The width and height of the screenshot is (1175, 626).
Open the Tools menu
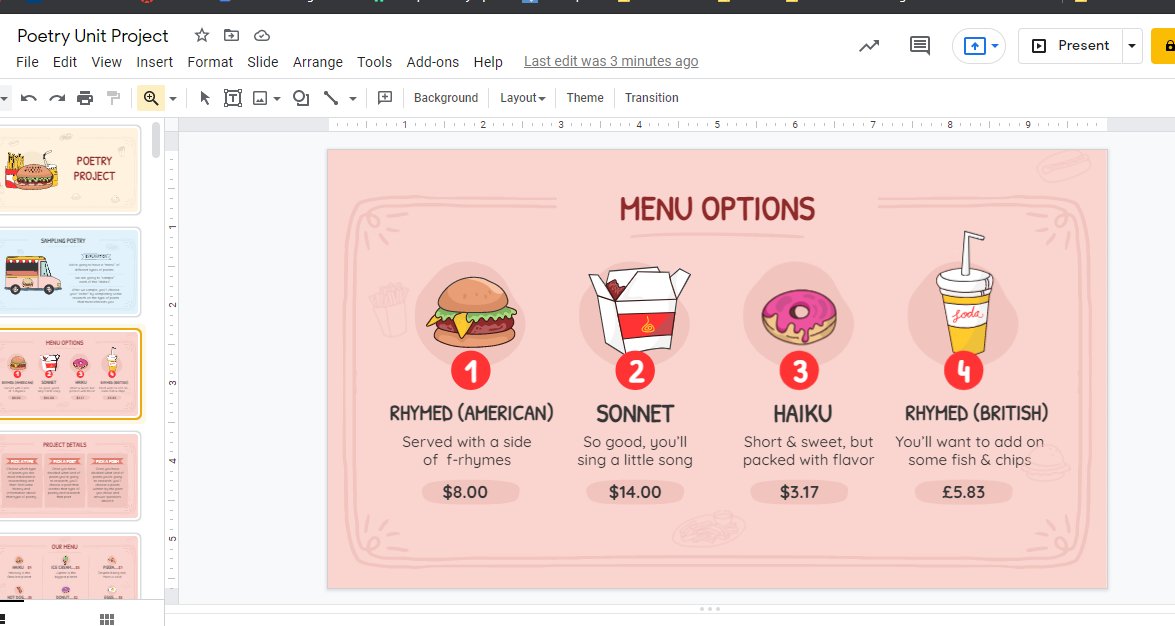click(x=374, y=62)
